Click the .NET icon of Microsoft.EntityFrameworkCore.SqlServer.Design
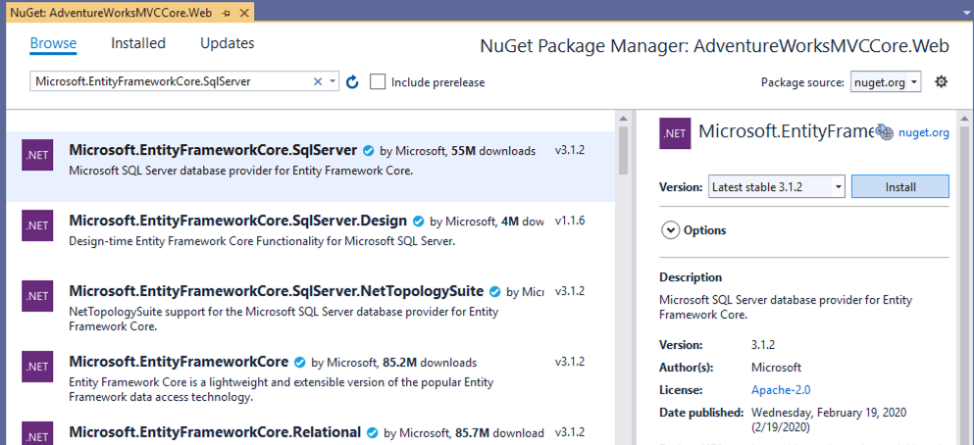 click(x=37, y=226)
